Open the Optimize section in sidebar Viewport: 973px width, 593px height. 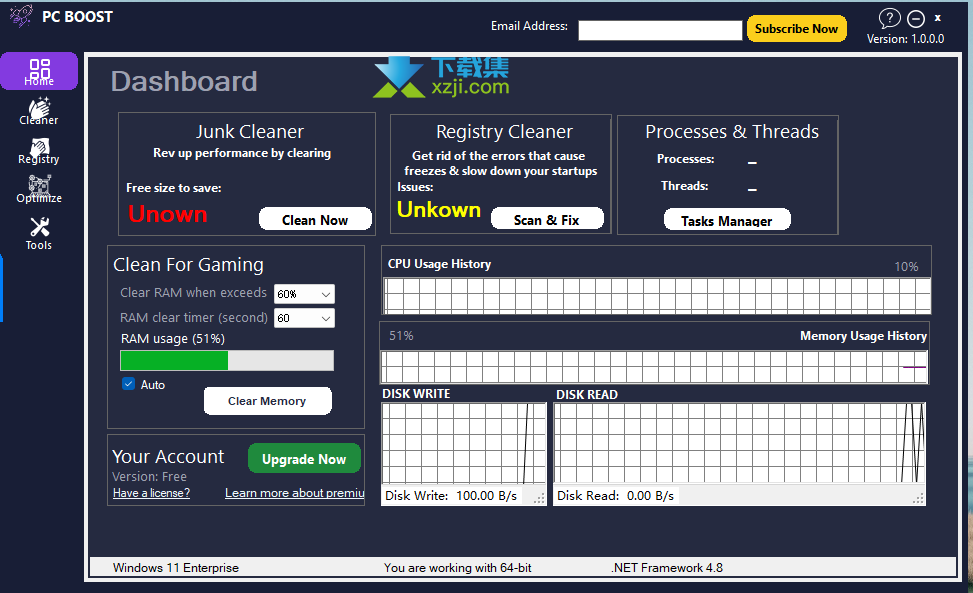click(x=39, y=189)
